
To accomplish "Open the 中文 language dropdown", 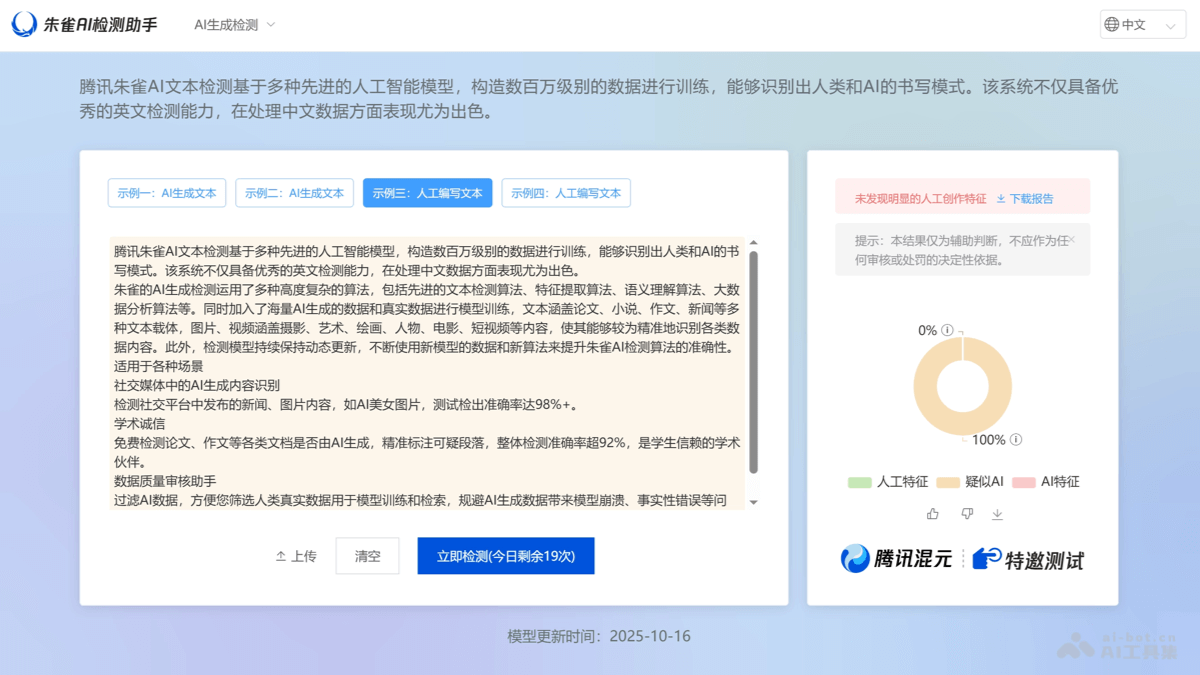I will point(1141,23).
